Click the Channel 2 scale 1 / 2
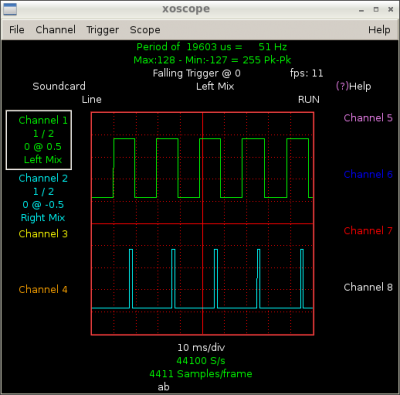 point(43,192)
